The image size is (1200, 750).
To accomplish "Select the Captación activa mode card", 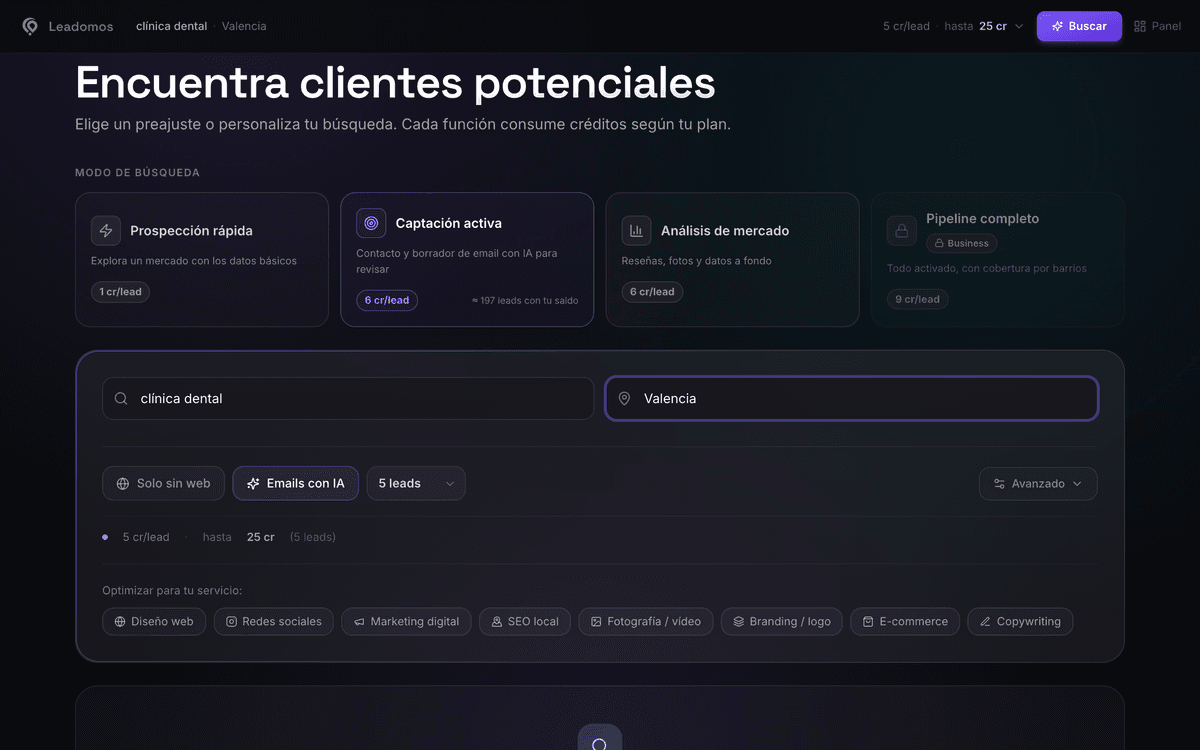I will click(467, 260).
